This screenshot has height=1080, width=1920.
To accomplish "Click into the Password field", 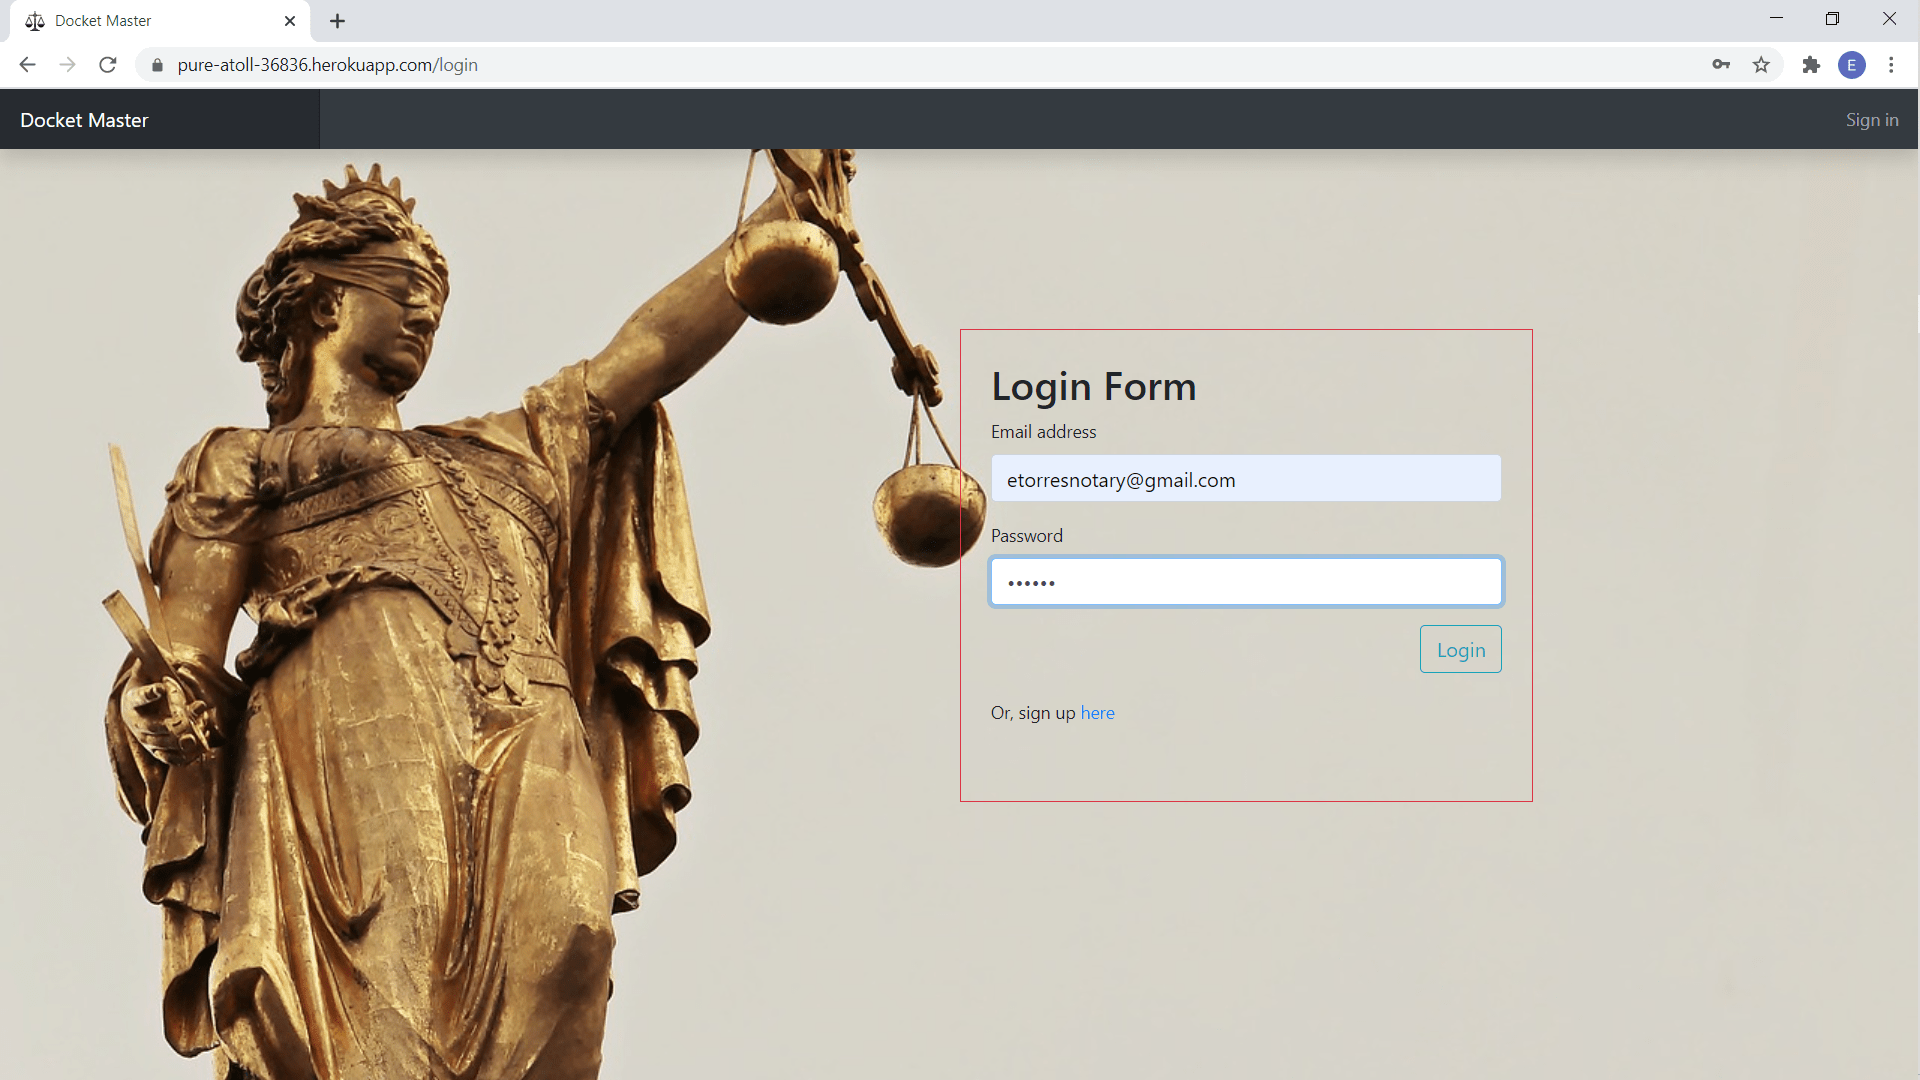I will 1245,582.
